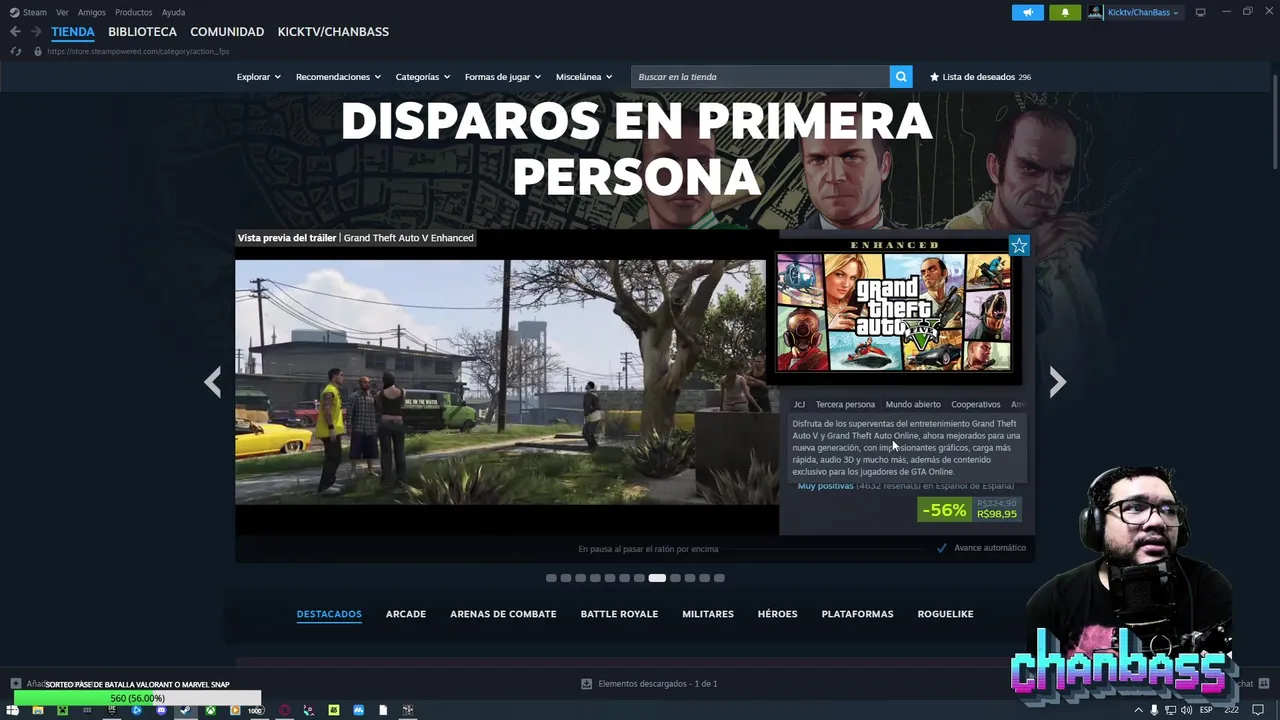Go back with the left navigation arrow
The height and width of the screenshot is (720, 1280).
(x=15, y=32)
